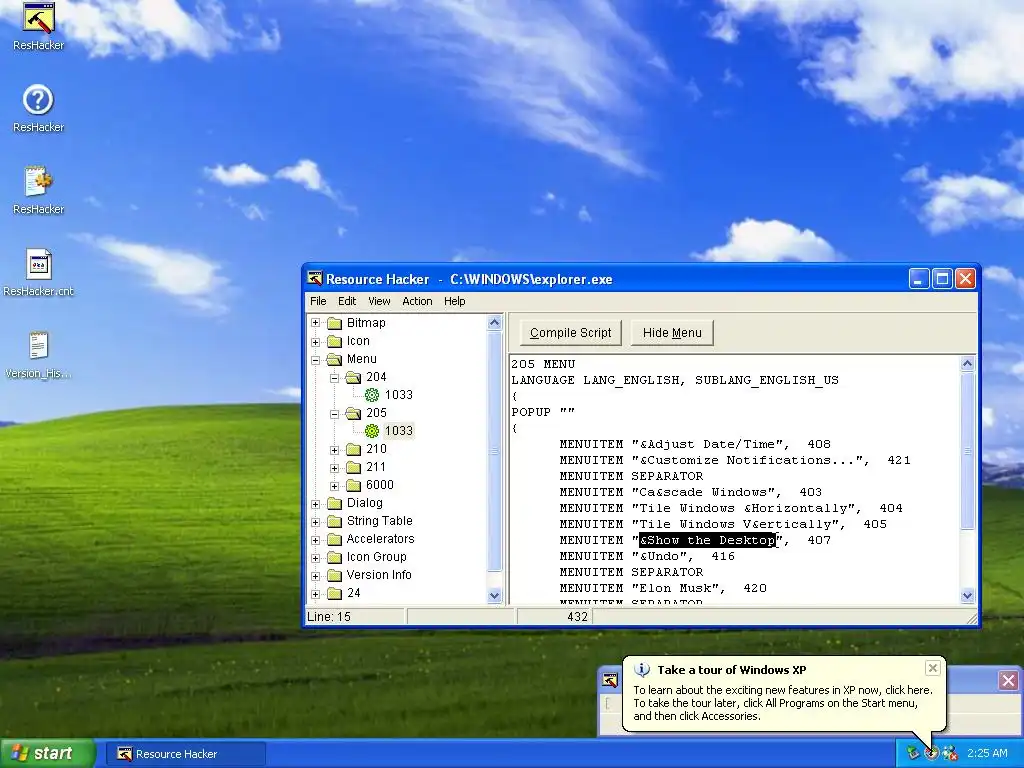Open the Start menu
The height and width of the screenshot is (768, 1024).
pyautogui.click(x=48, y=753)
